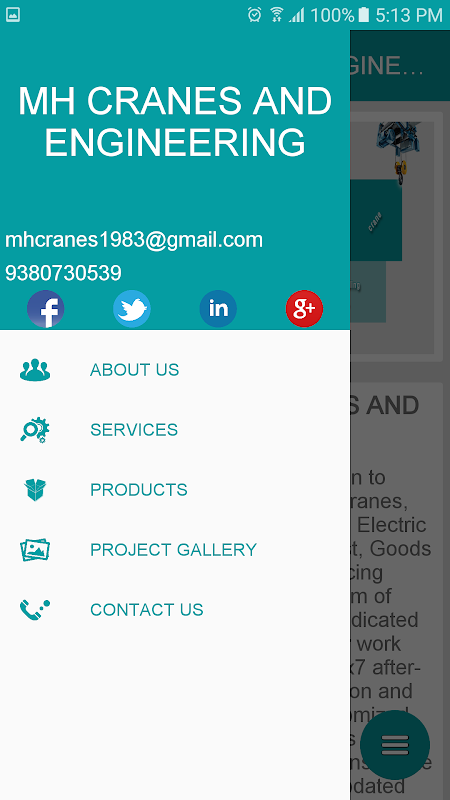The image size is (450, 800).
Task: Tap the alarm clock status bar icon
Action: pos(254,14)
